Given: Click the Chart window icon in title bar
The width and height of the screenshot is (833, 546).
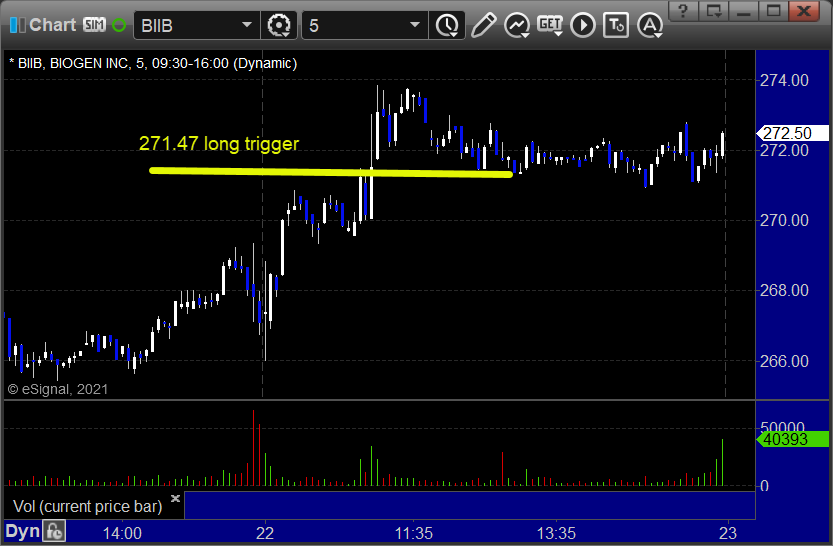Looking at the screenshot, I should click(16, 25).
